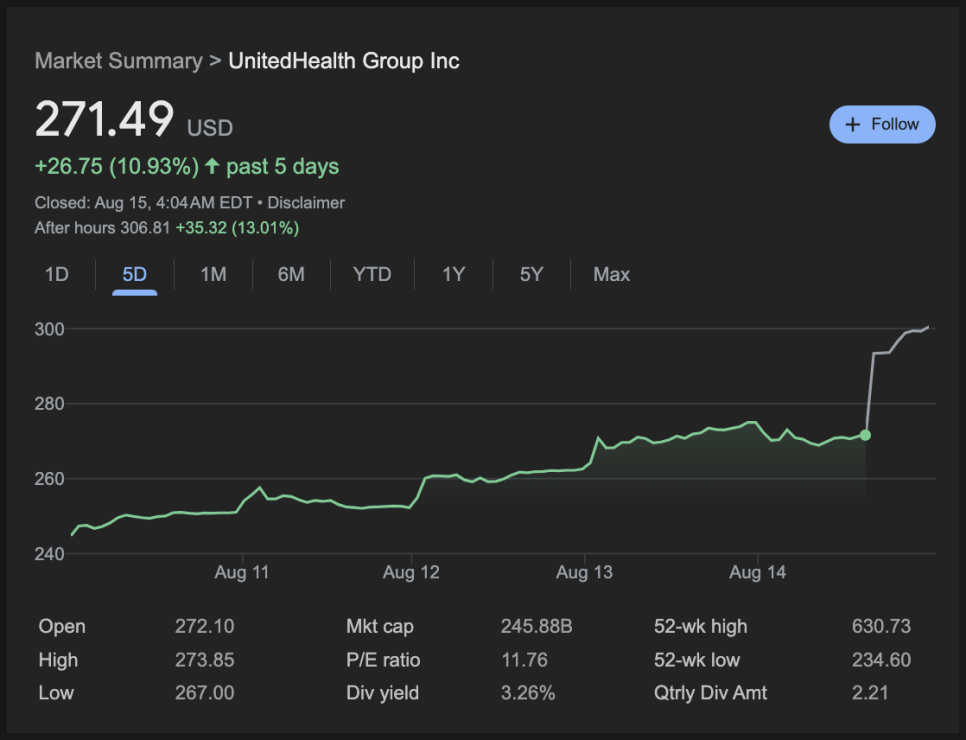Image resolution: width=966 pixels, height=740 pixels.
Task: Click the after hours change +35.32 (13.01%)
Action: [x=237, y=228]
